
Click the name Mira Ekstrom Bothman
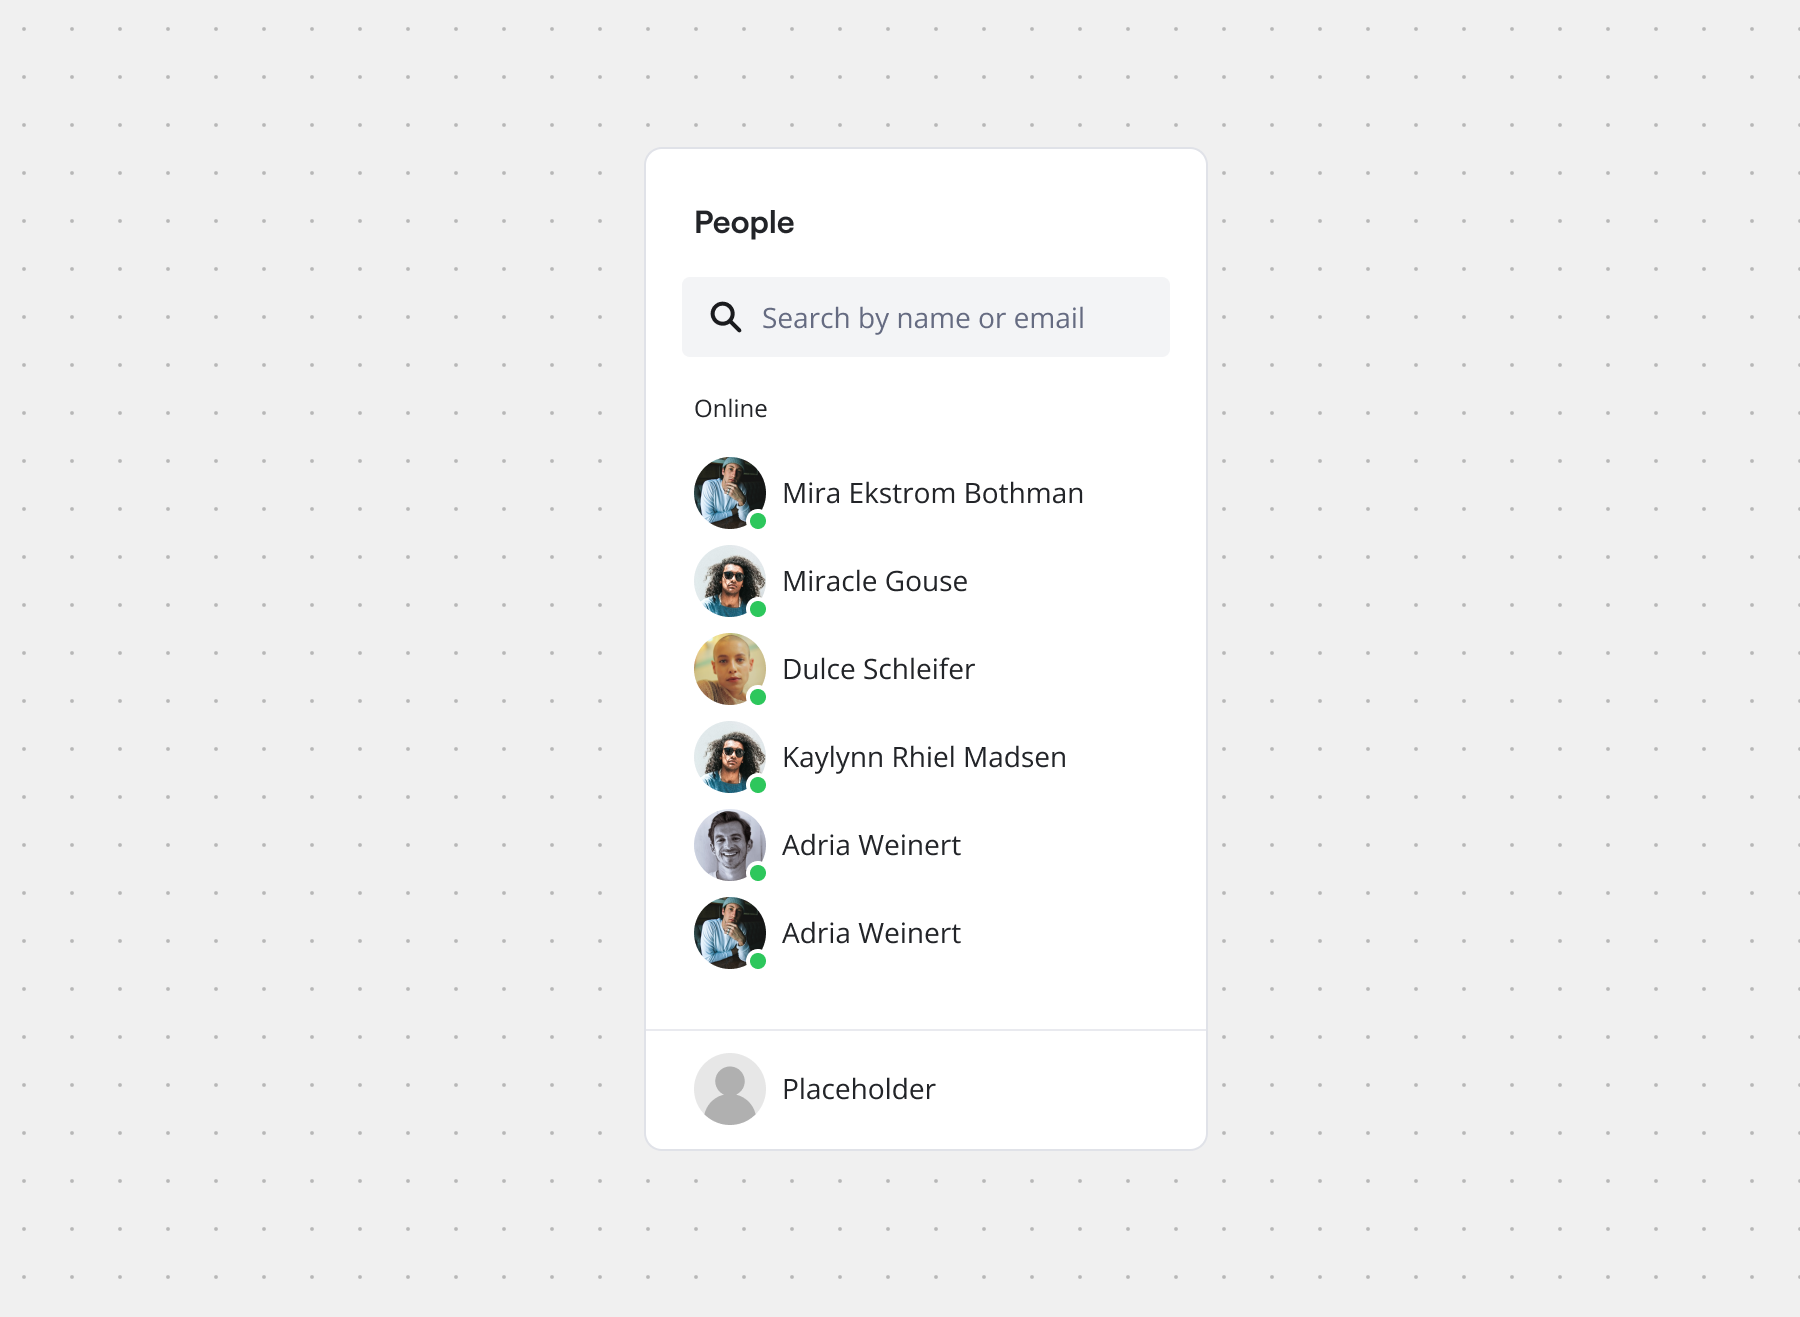click(932, 492)
